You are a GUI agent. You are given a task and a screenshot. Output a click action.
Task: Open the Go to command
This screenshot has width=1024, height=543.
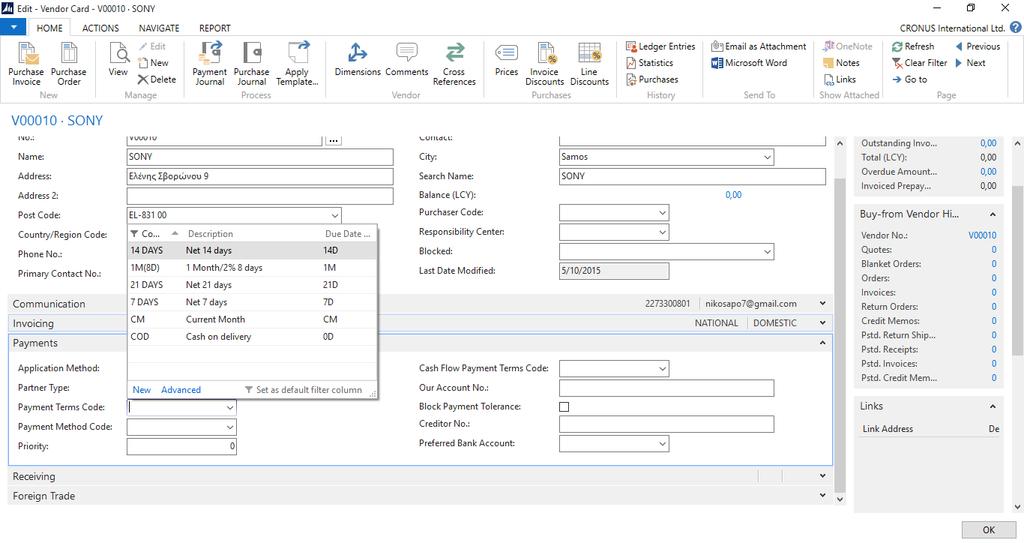910,79
